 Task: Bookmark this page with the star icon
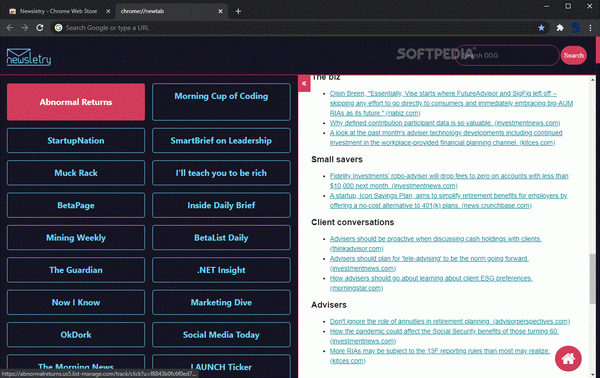point(541,28)
